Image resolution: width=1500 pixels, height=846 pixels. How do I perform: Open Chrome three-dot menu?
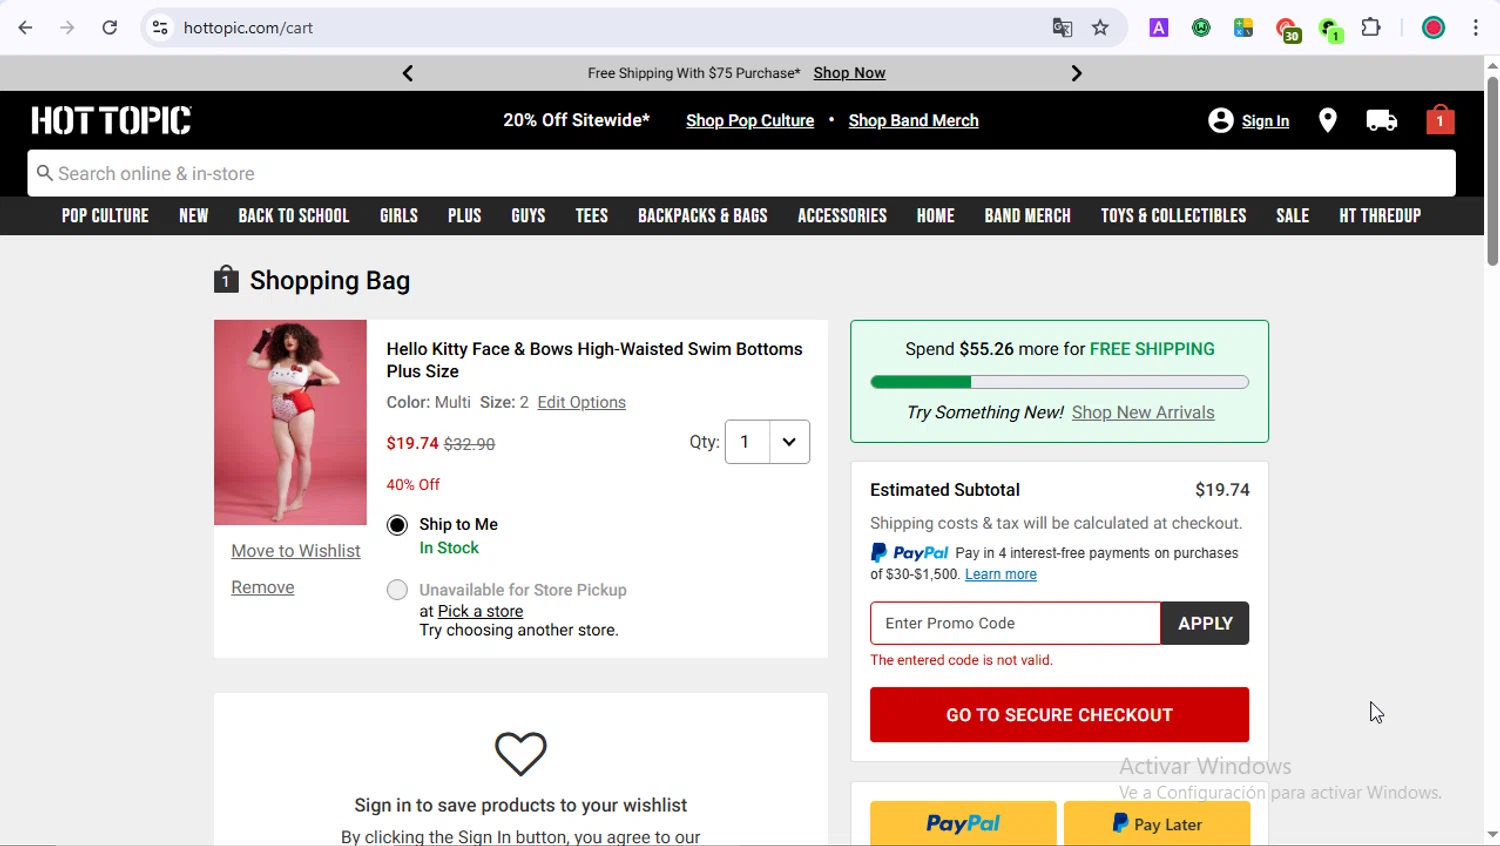1475,28
